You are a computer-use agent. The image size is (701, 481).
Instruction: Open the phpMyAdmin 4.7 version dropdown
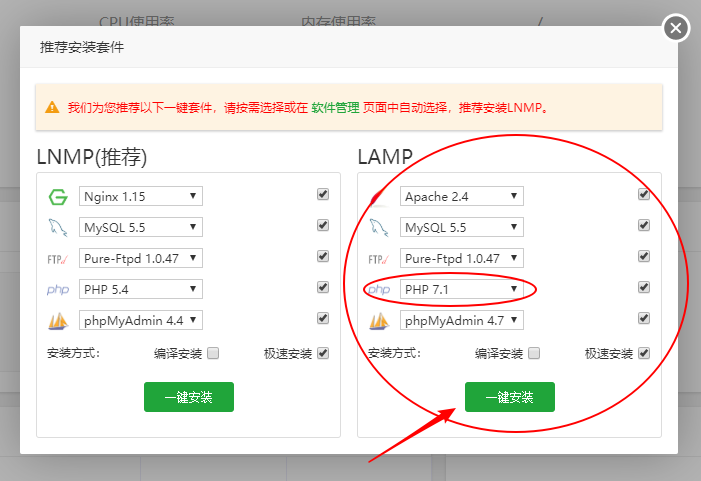[462, 320]
